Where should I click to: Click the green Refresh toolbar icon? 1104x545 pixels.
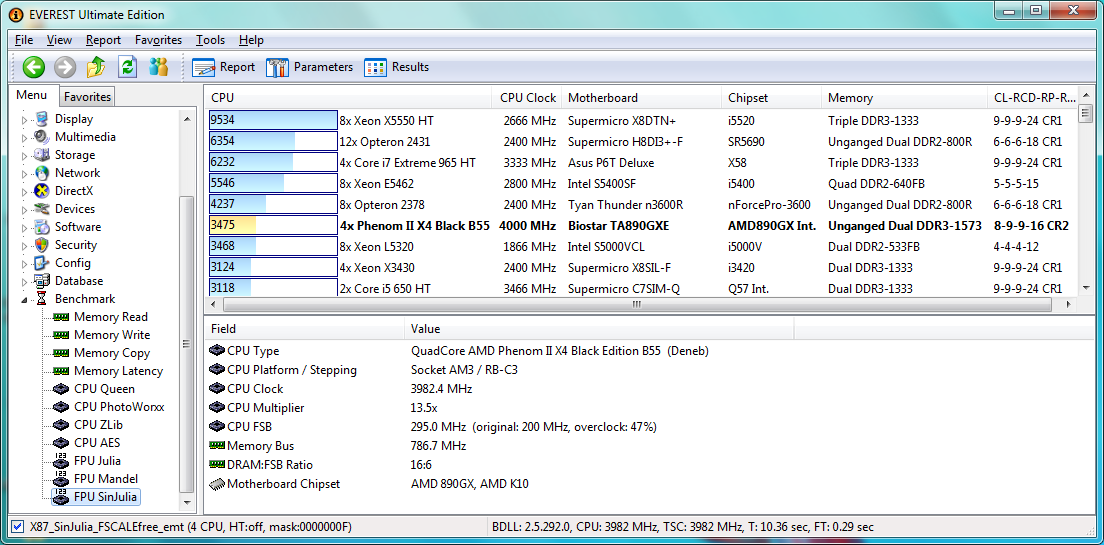click(127, 67)
